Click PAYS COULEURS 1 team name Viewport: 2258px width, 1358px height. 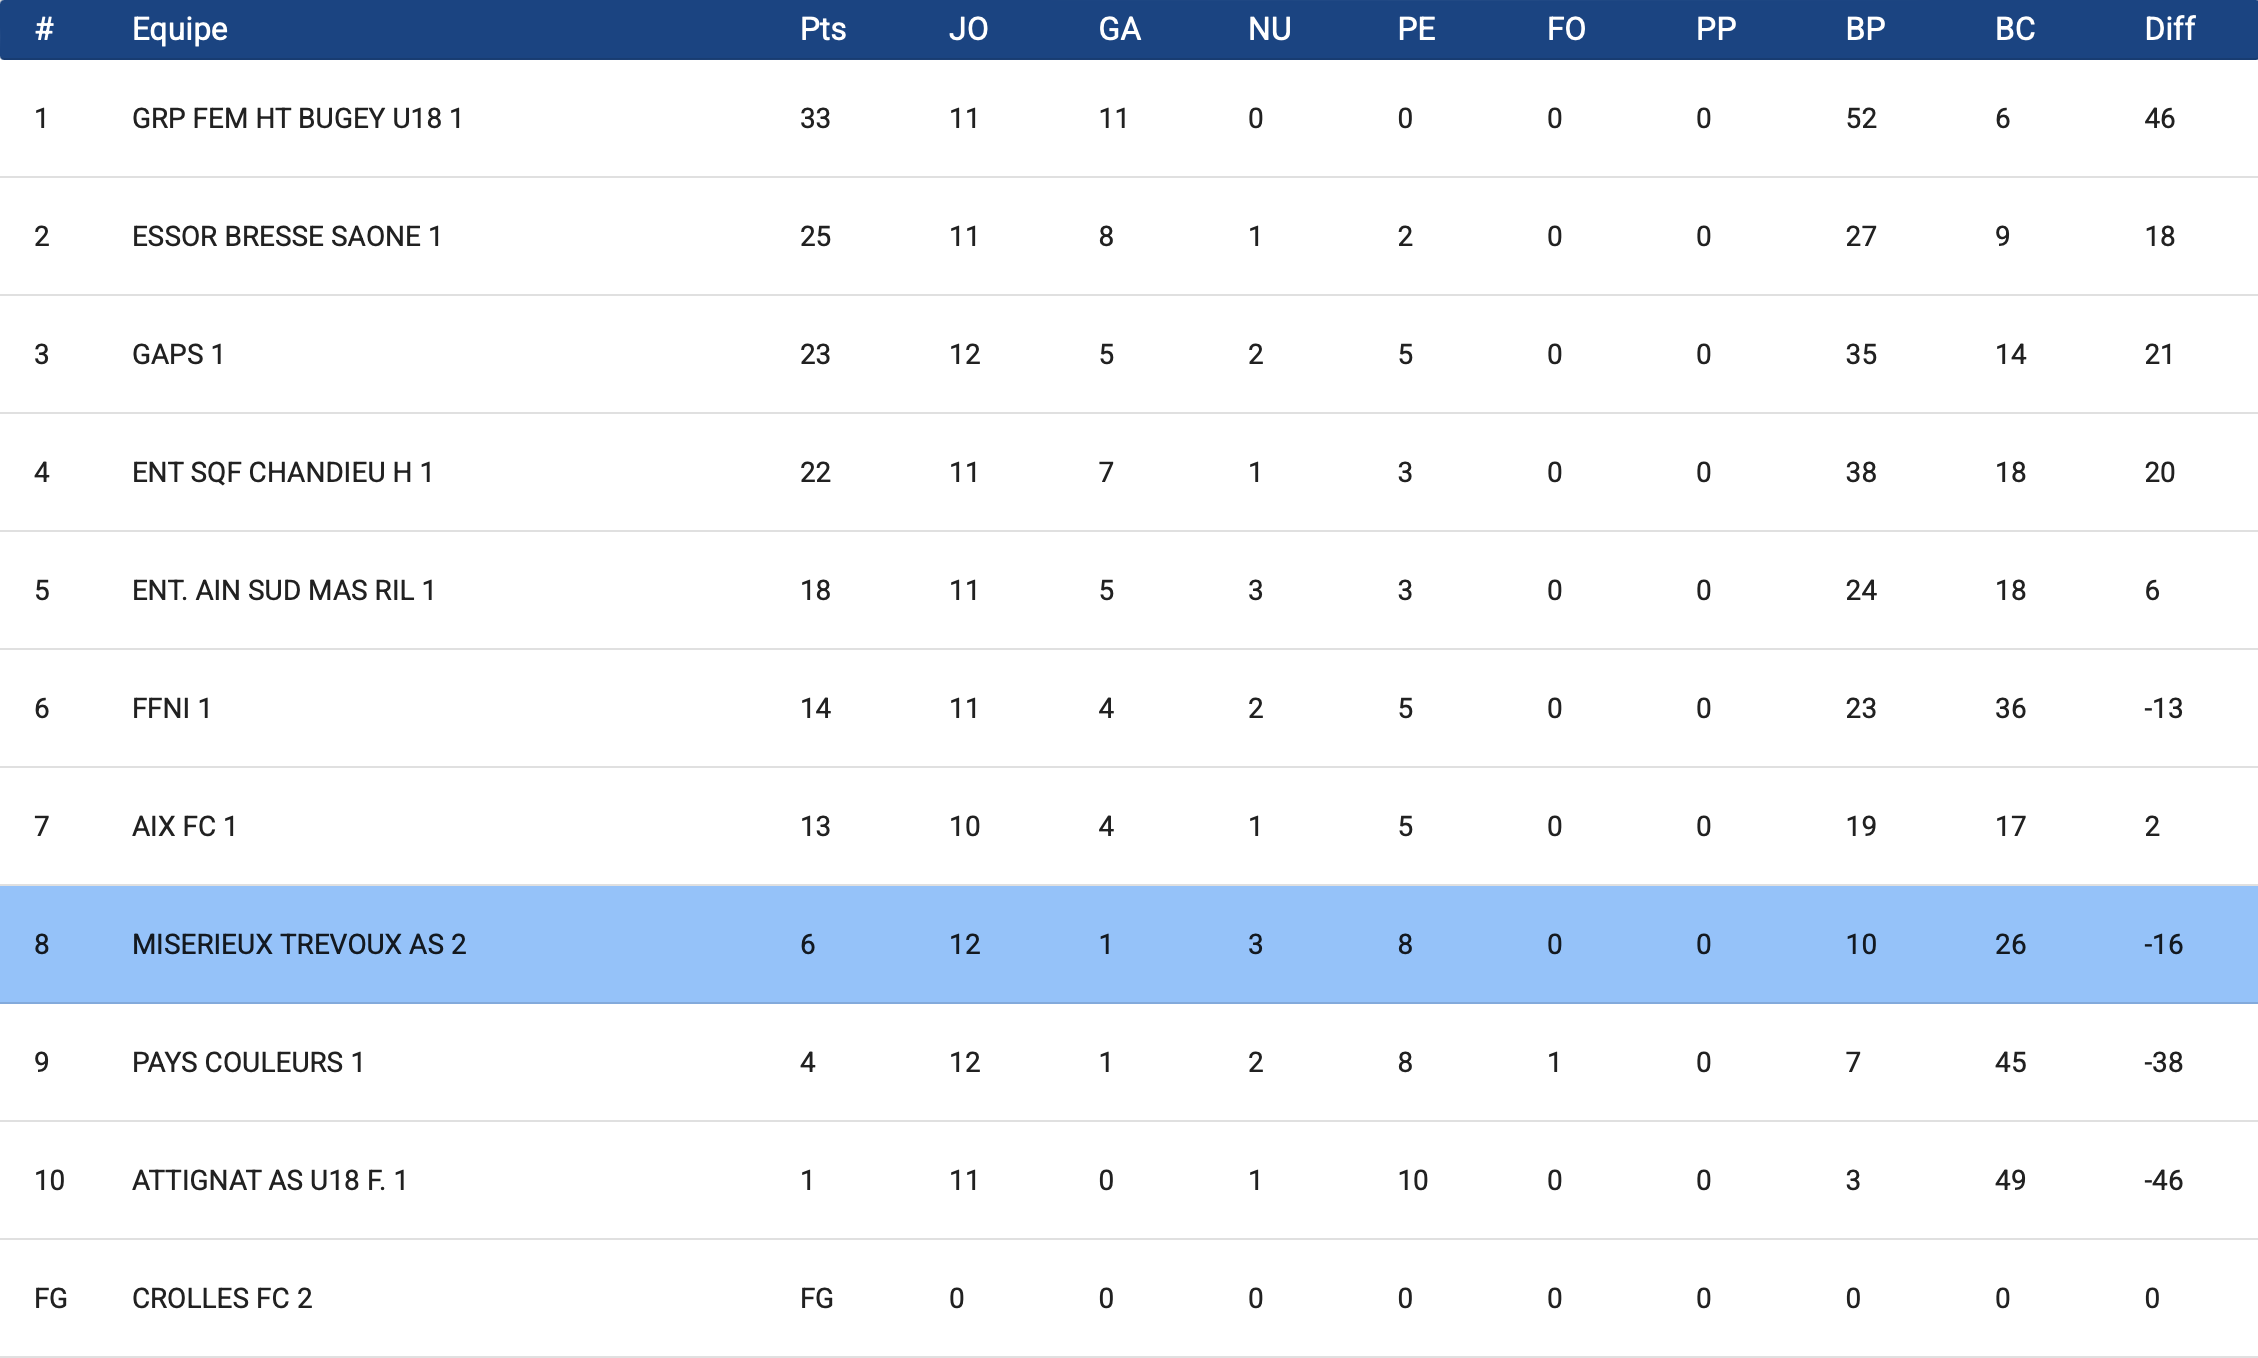248,1063
